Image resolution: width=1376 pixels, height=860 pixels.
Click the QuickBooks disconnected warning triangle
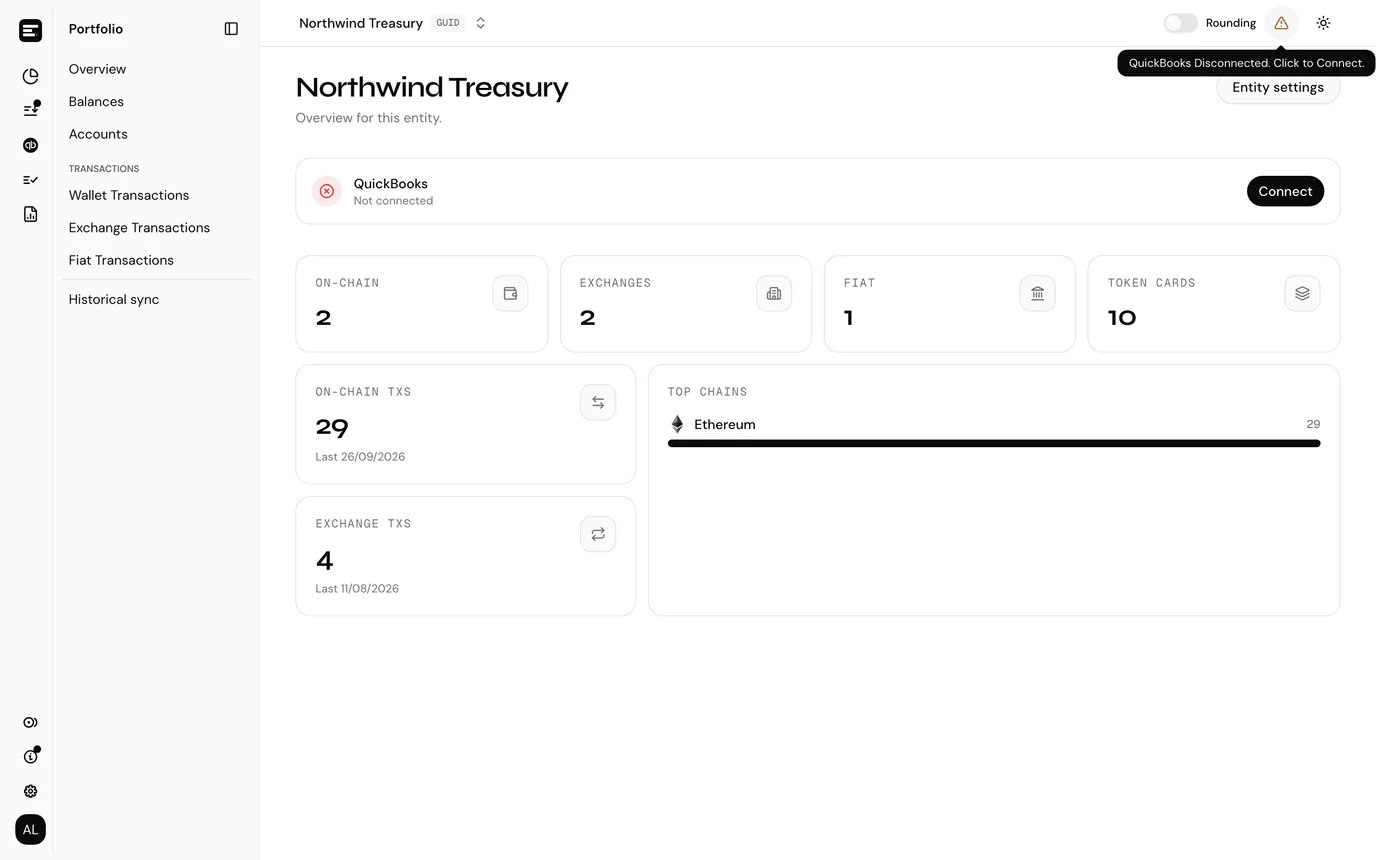[1281, 23]
